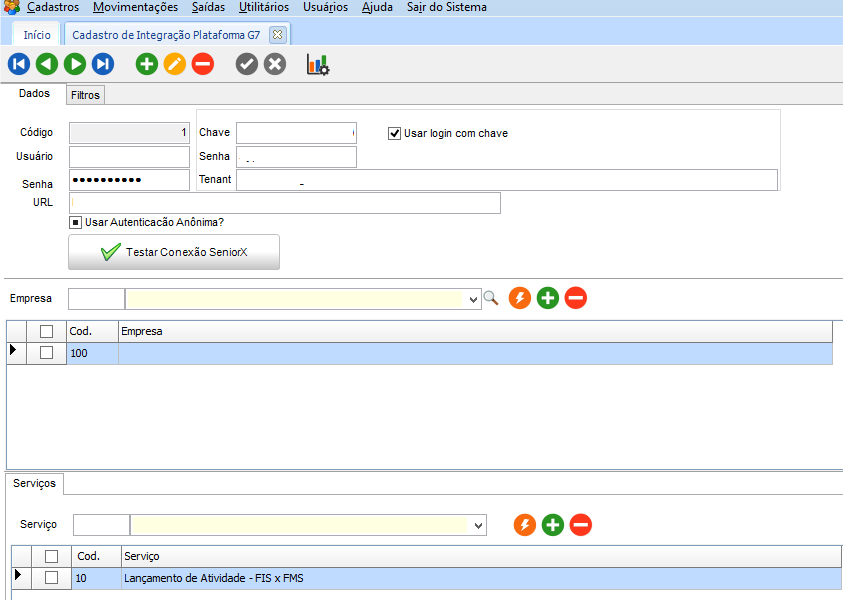Open the Ajuda menu

click(x=377, y=7)
